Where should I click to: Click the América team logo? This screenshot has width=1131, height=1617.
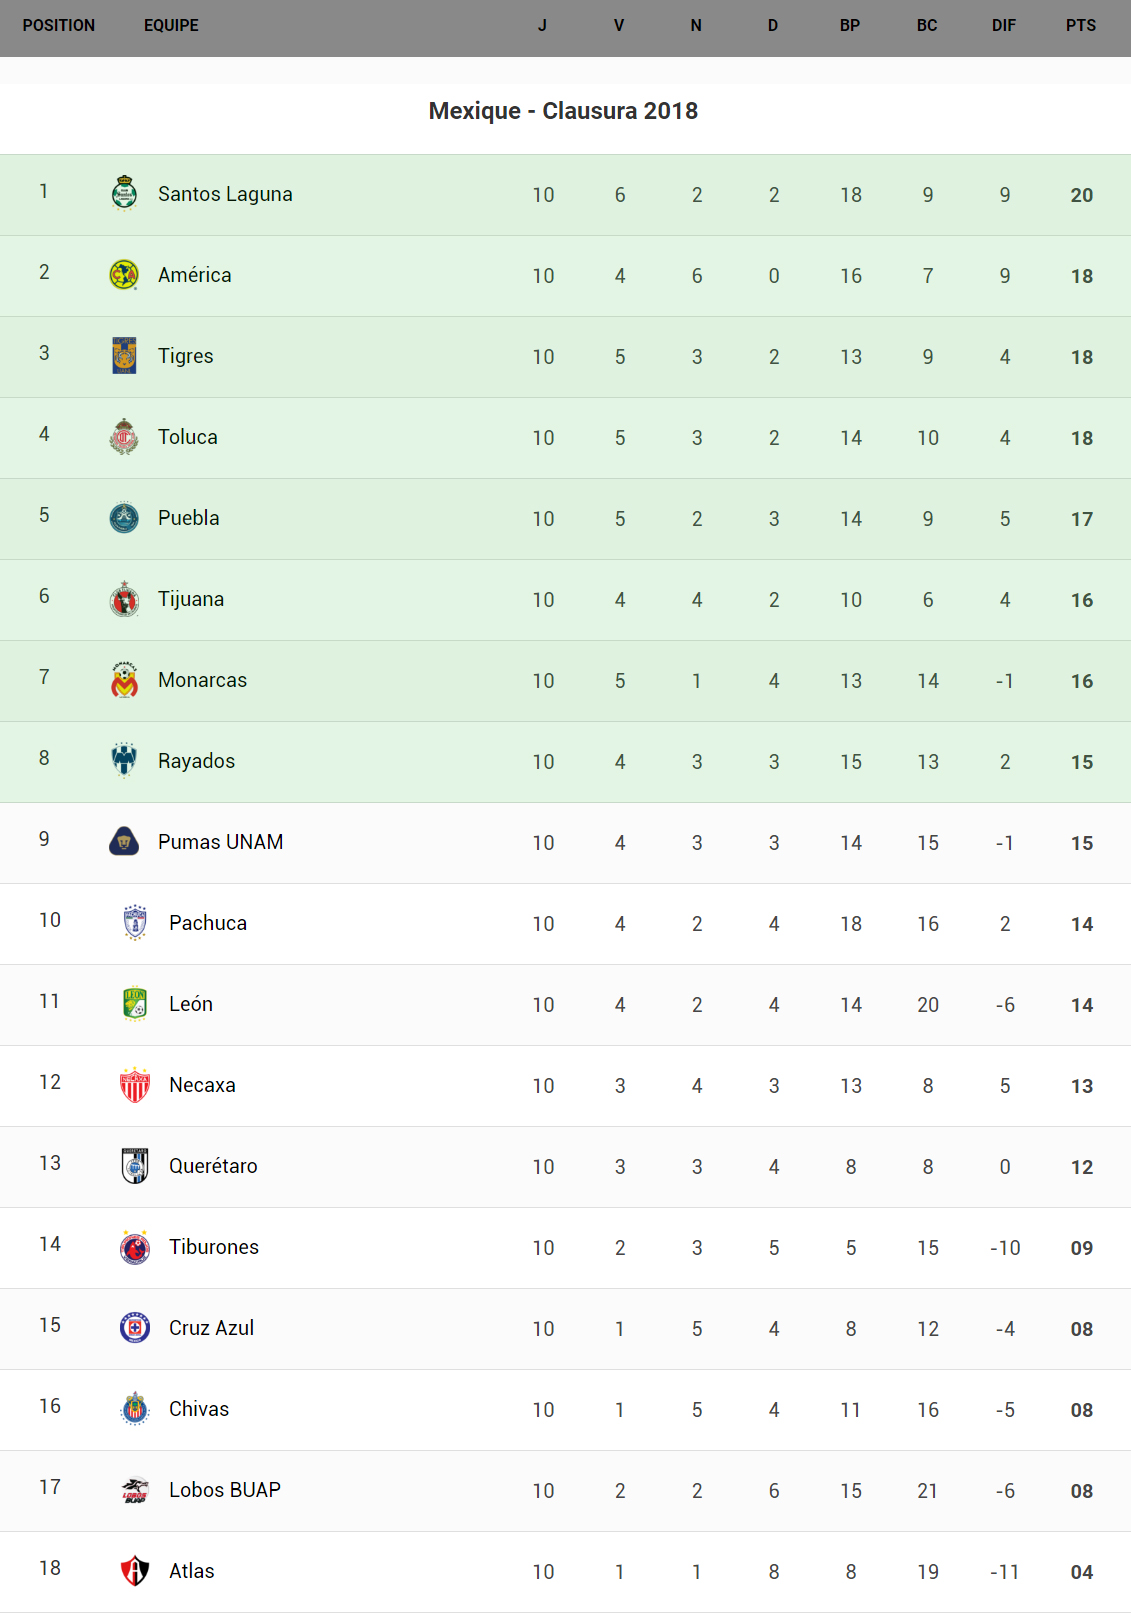point(124,275)
